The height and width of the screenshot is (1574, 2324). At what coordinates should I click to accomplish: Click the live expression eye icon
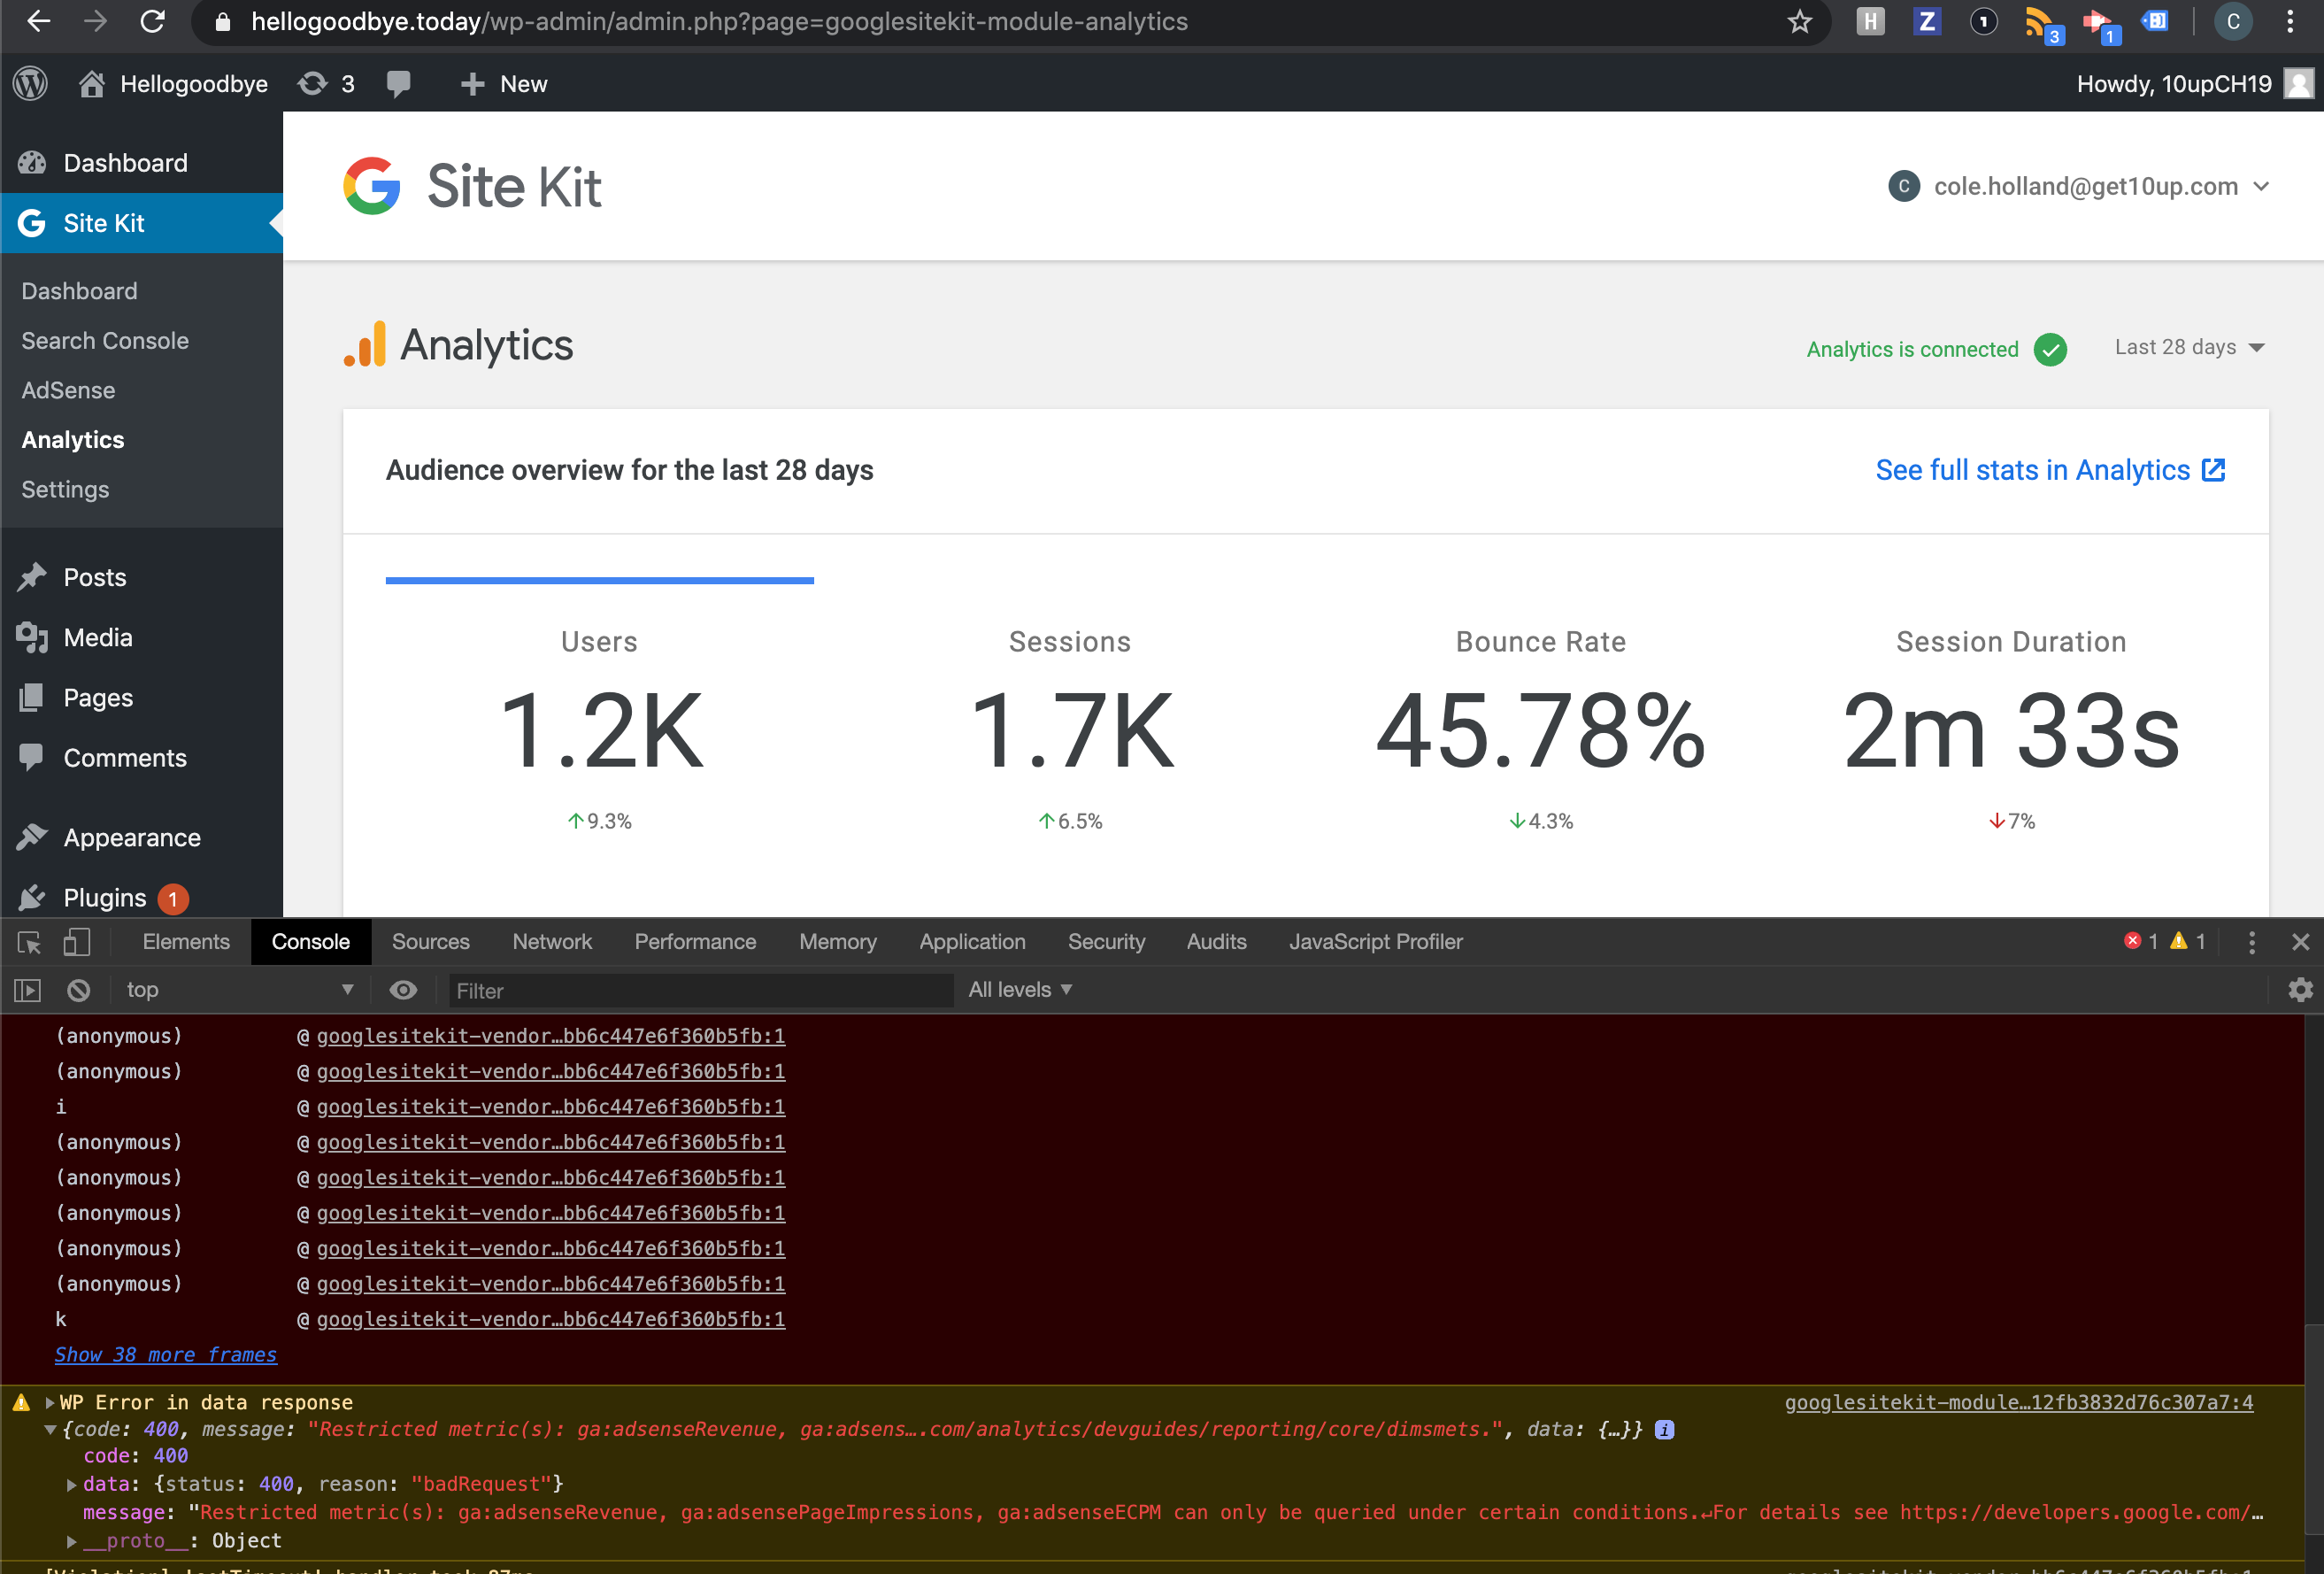[x=403, y=990]
